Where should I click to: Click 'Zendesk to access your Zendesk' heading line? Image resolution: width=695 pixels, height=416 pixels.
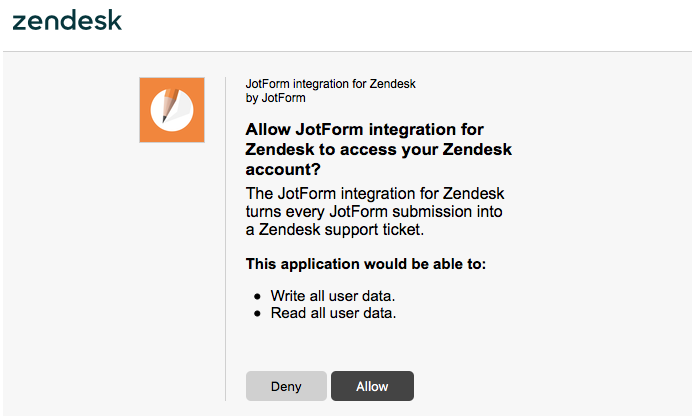click(378, 150)
